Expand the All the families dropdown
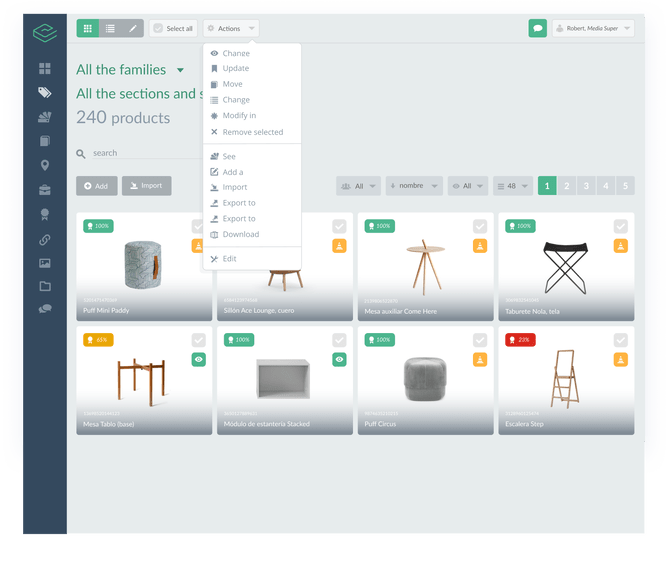Image resolution: width=668 pixels, height=568 pixels. [x=180, y=70]
